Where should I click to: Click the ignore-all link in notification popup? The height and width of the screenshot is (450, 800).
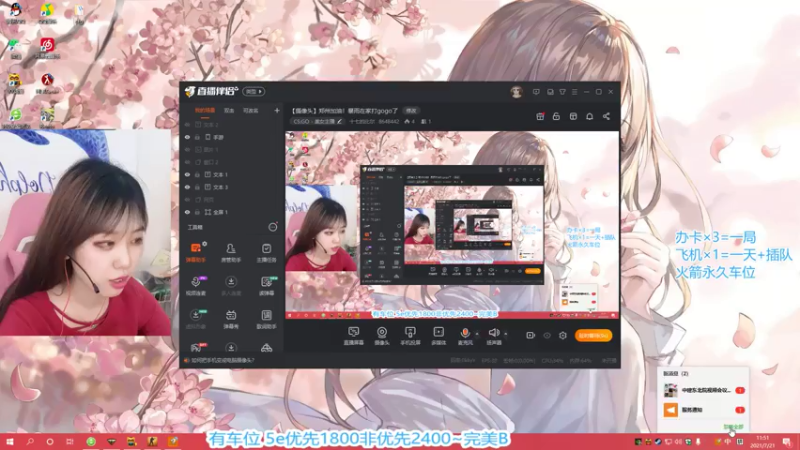coord(733,427)
